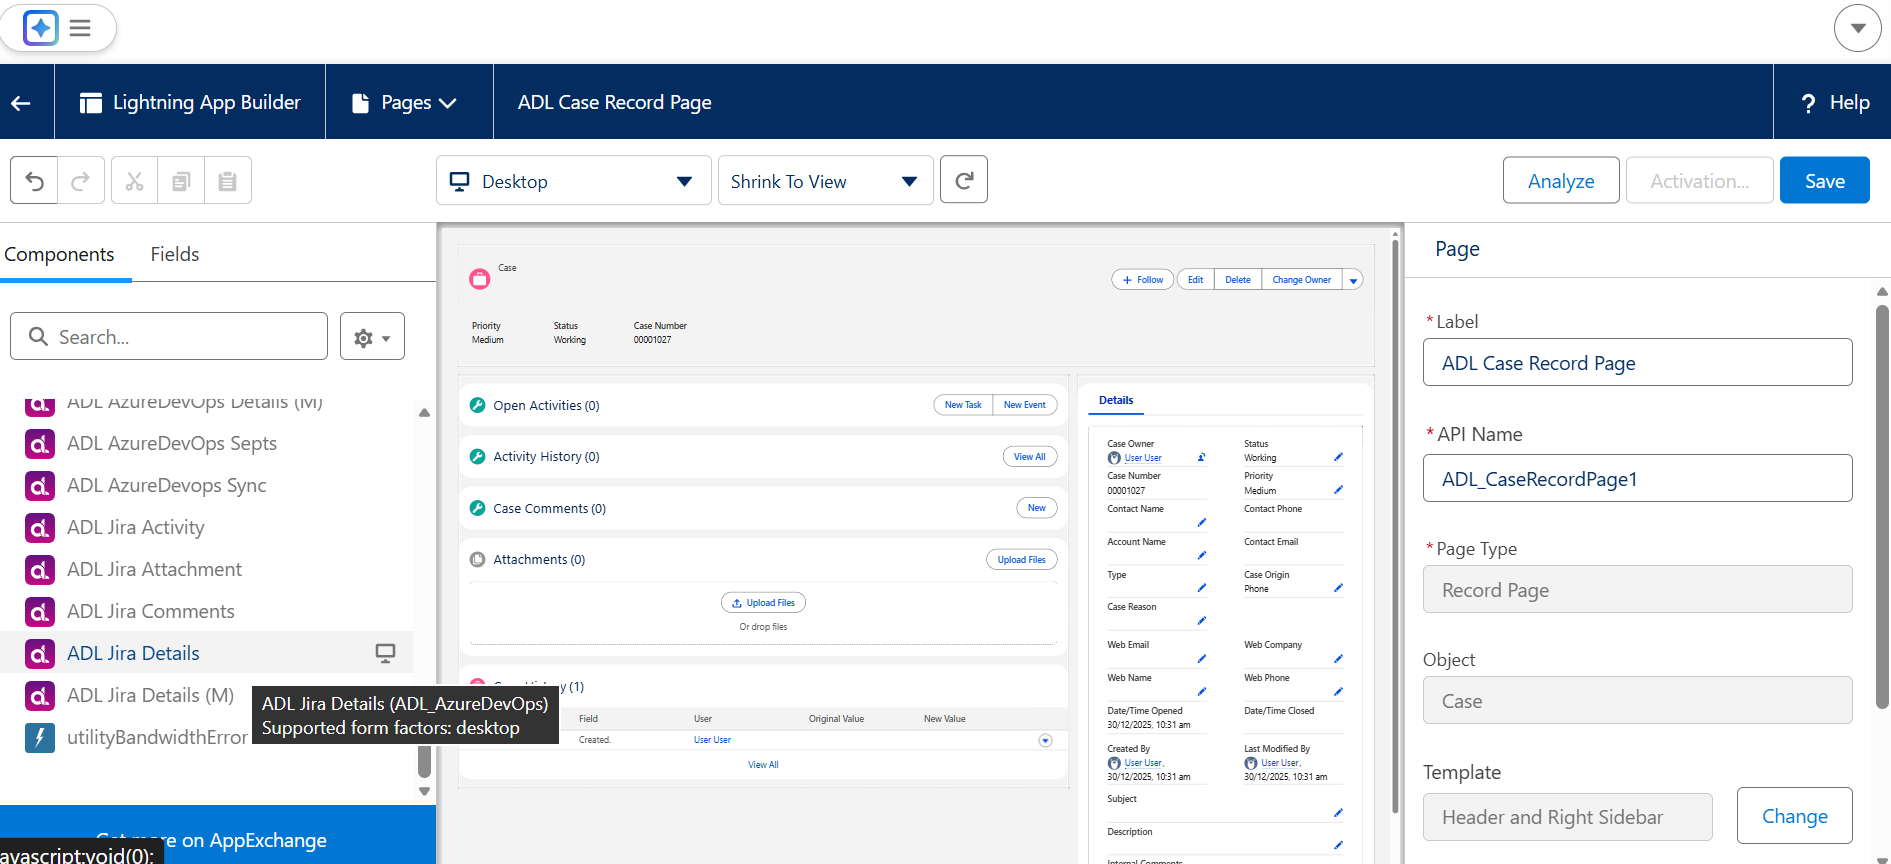Click the Follow button
Screen dimensions: 1891x864
[x=1143, y=280]
